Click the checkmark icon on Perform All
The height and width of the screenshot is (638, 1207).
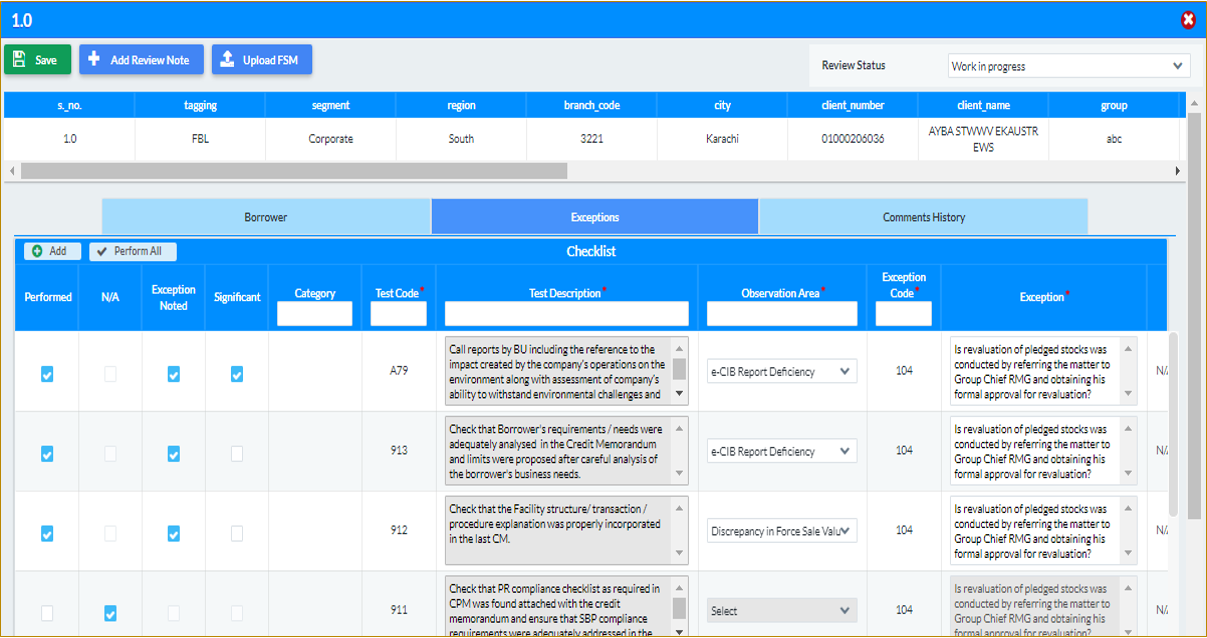(100, 251)
